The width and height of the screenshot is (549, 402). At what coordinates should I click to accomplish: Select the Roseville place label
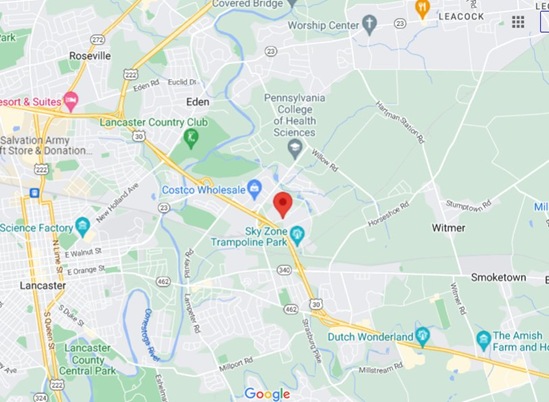(90, 56)
